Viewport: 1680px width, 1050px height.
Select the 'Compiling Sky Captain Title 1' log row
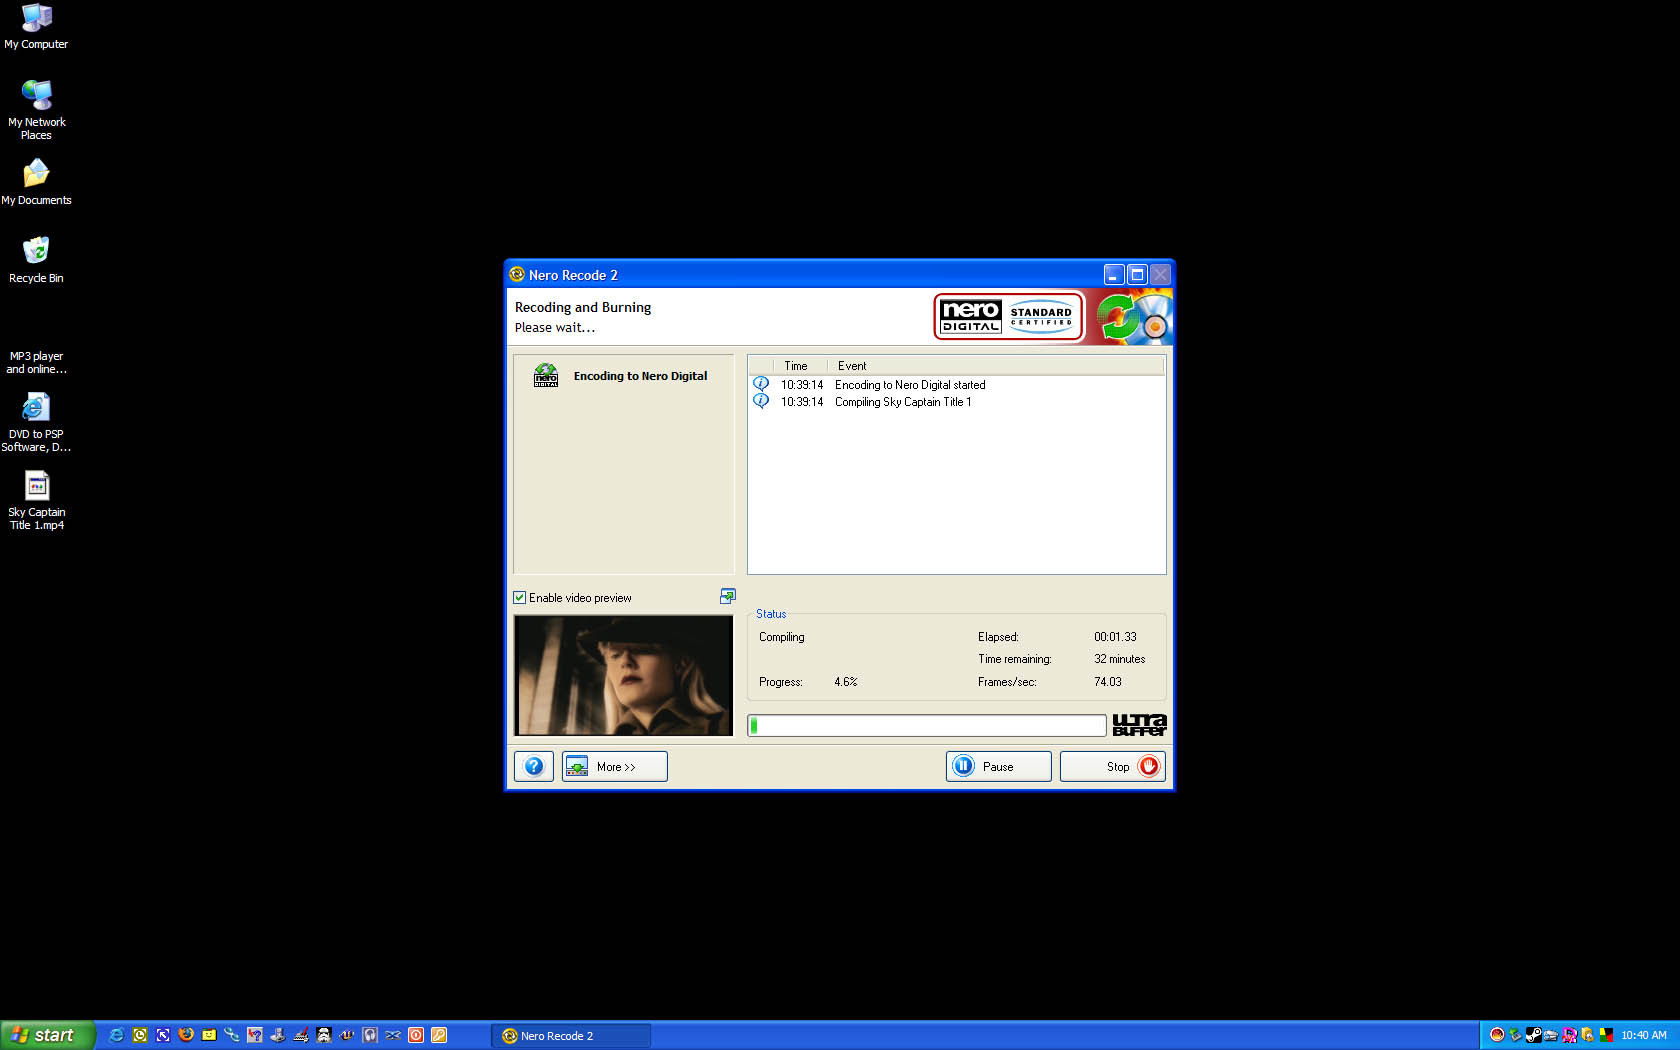point(957,402)
